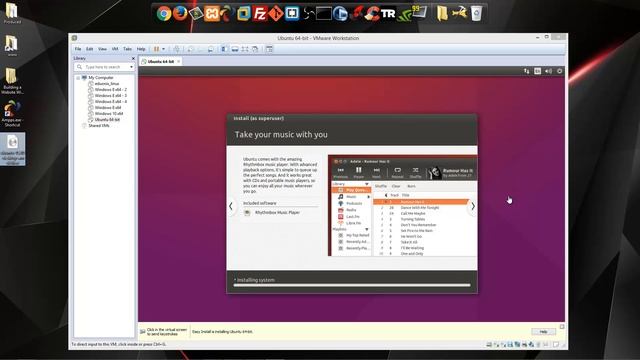
Task: Open the Edit menu
Action: click(89, 49)
